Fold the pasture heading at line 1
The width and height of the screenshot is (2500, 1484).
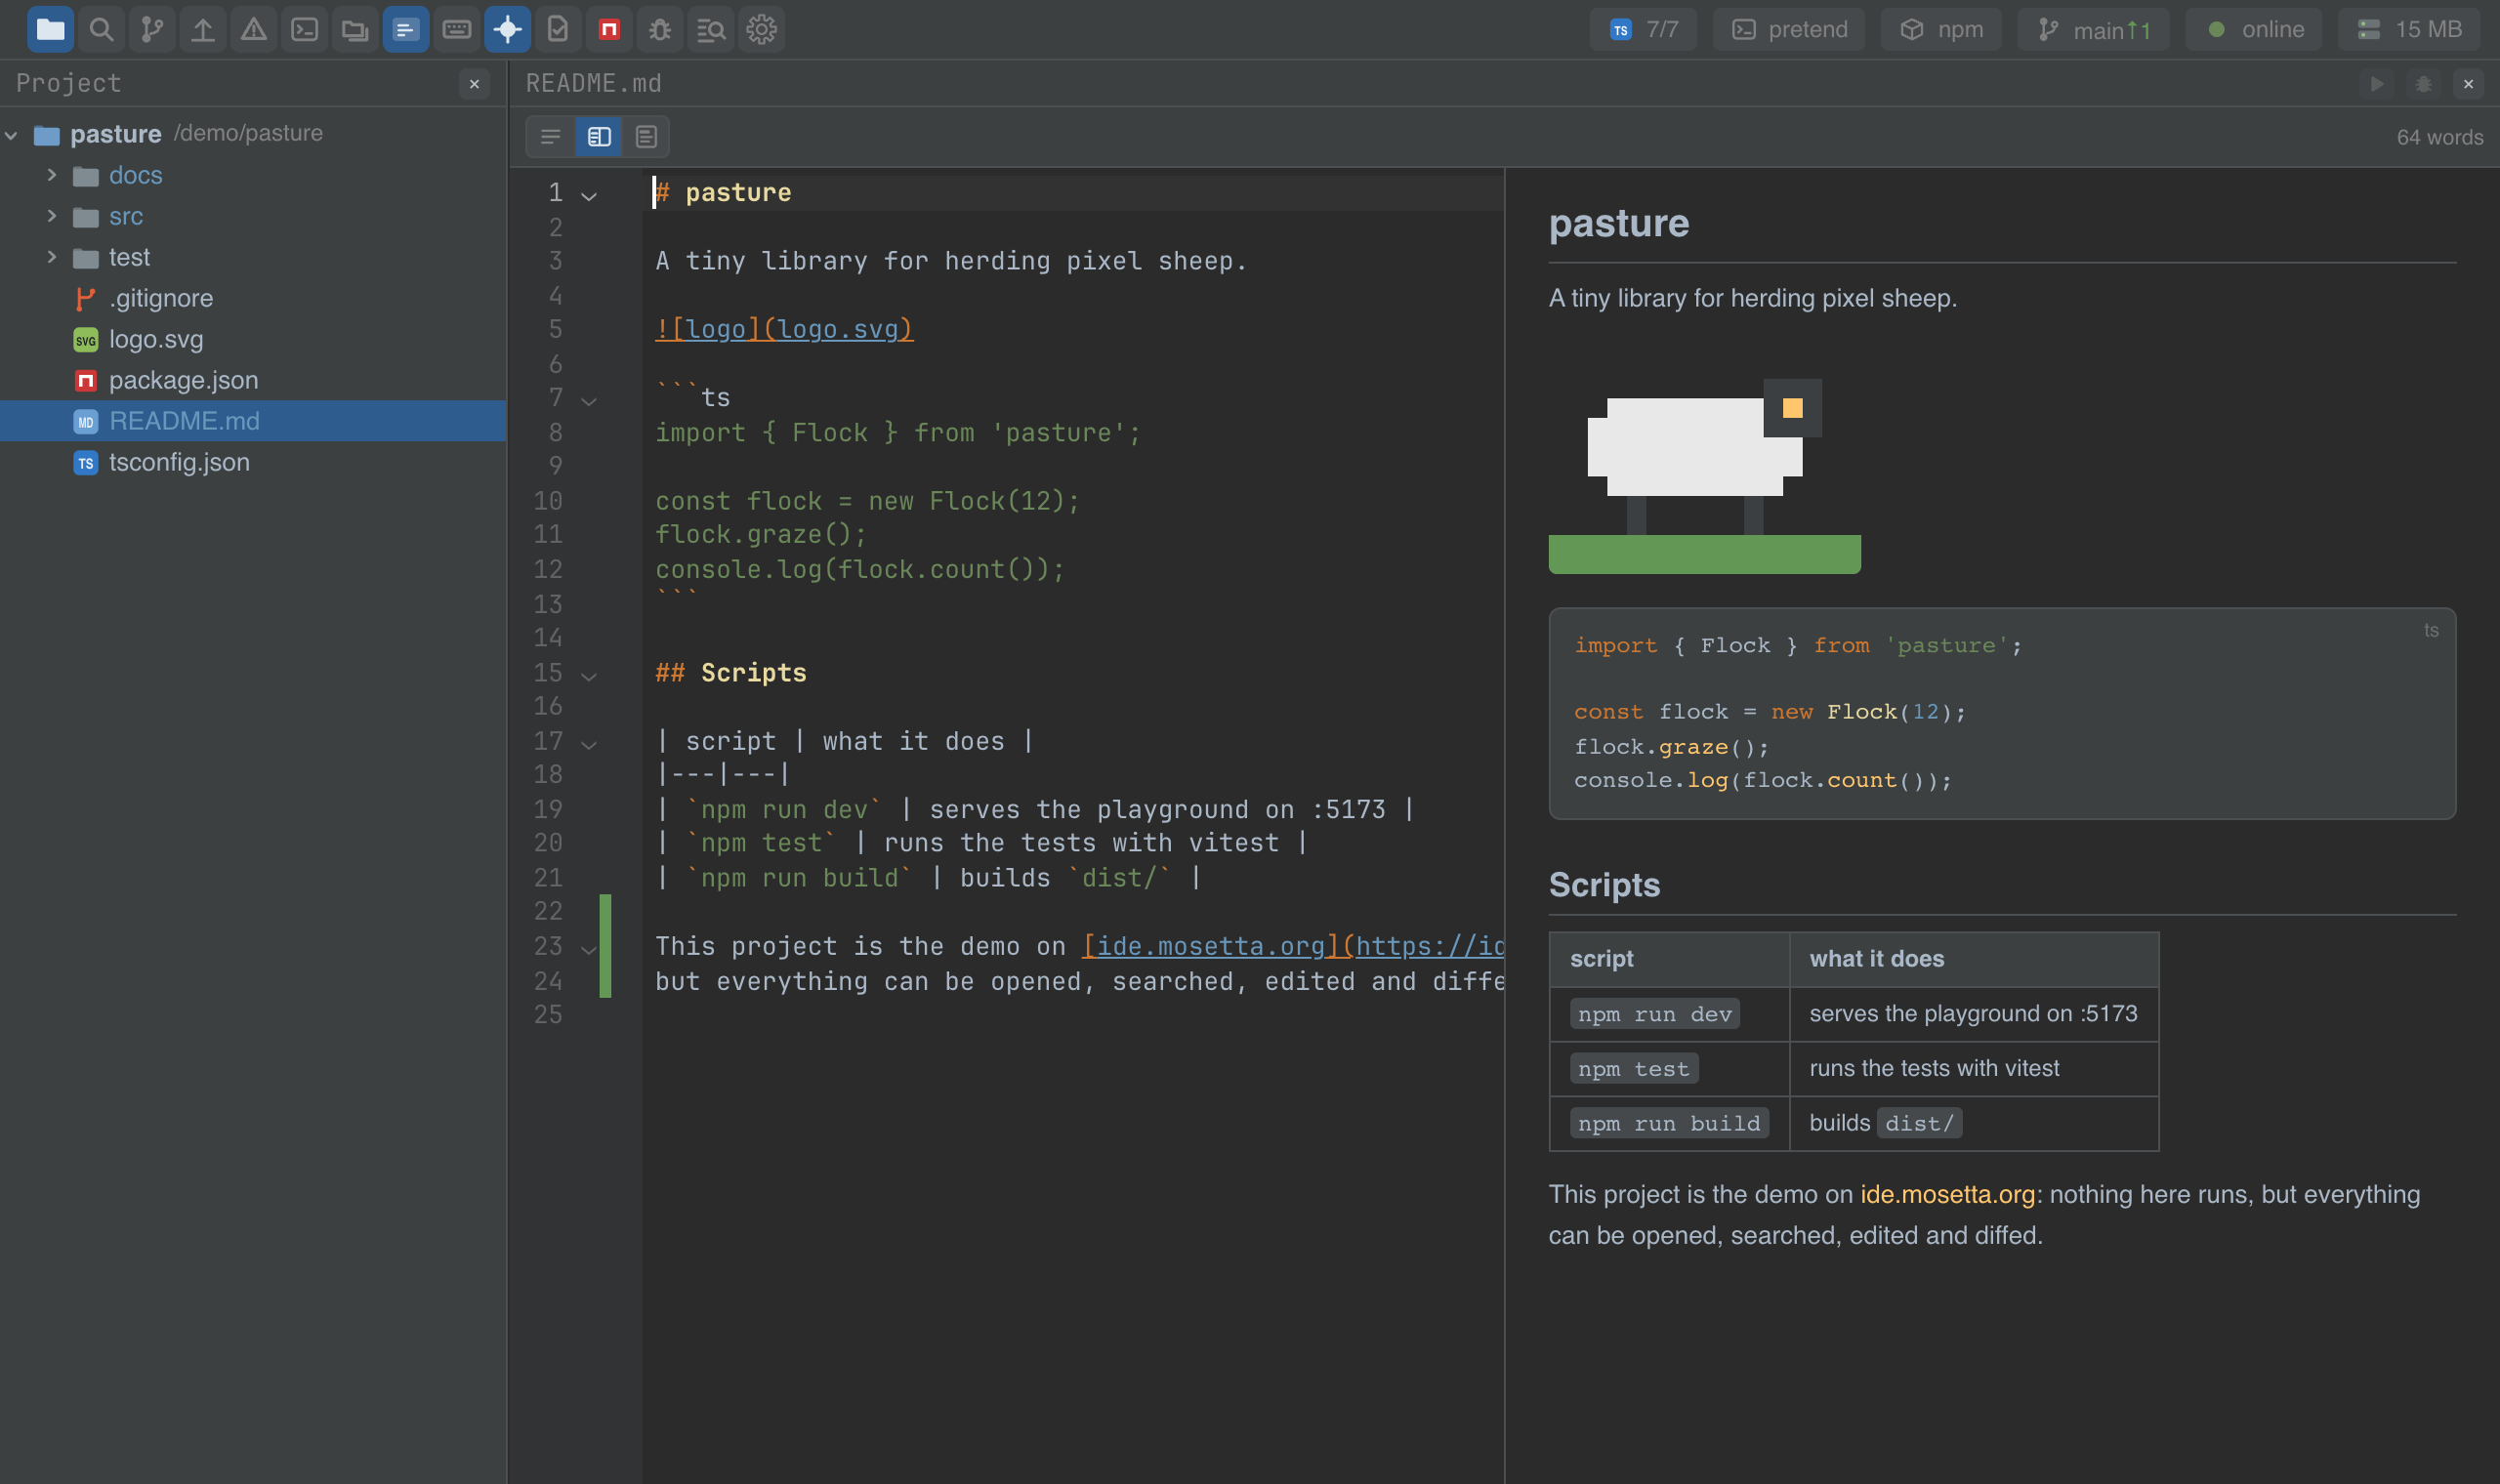589,196
